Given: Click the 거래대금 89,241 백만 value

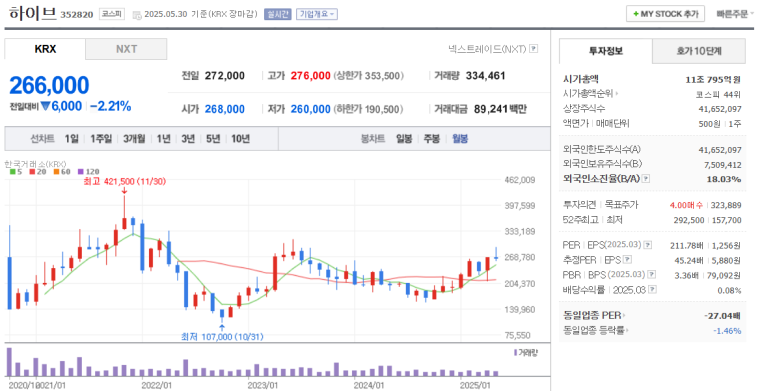Looking at the screenshot, I should pyautogui.click(x=500, y=109).
